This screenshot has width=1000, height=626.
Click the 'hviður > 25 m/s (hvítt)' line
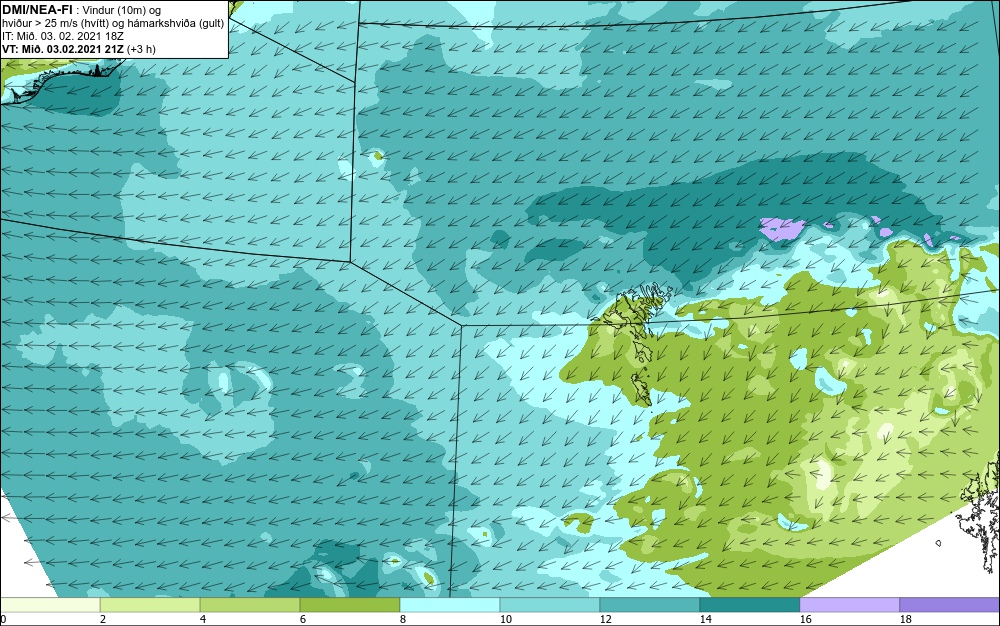[54, 23]
